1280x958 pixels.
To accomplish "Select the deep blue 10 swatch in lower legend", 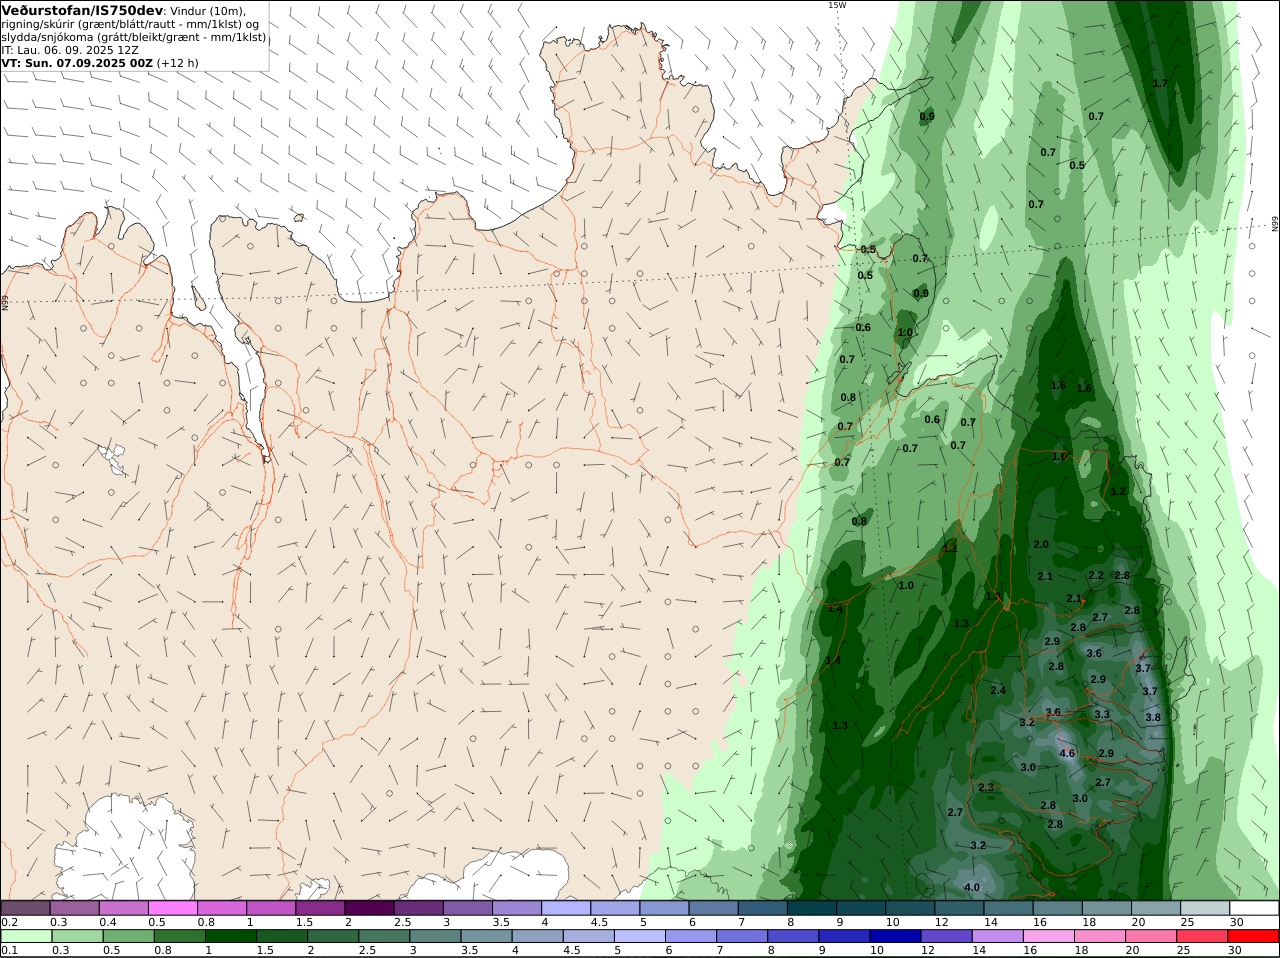I will pyautogui.click(x=894, y=936).
